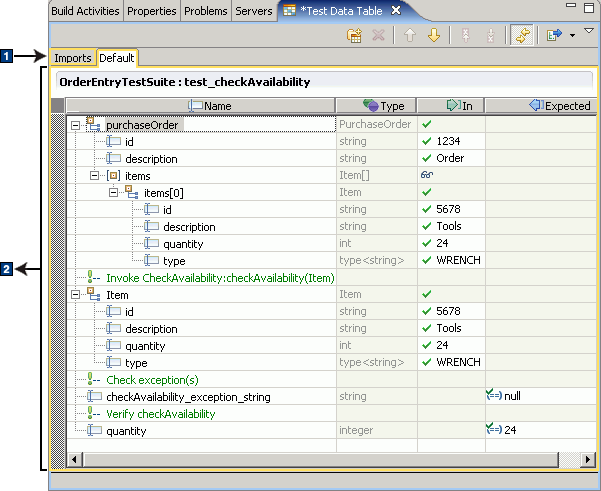Click the integer type cell
Viewport: 601px width, 491px height.
click(x=376, y=430)
